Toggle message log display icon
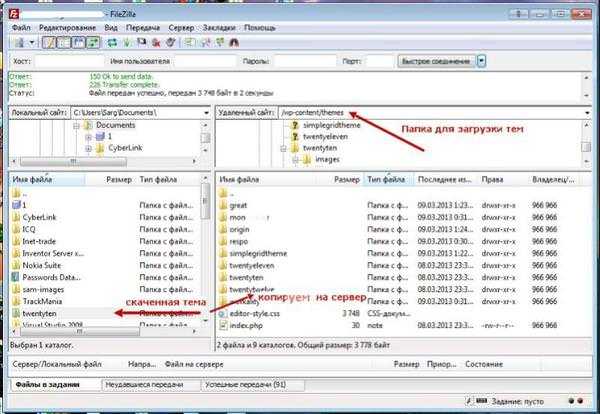600x414 pixels. click(x=49, y=42)
